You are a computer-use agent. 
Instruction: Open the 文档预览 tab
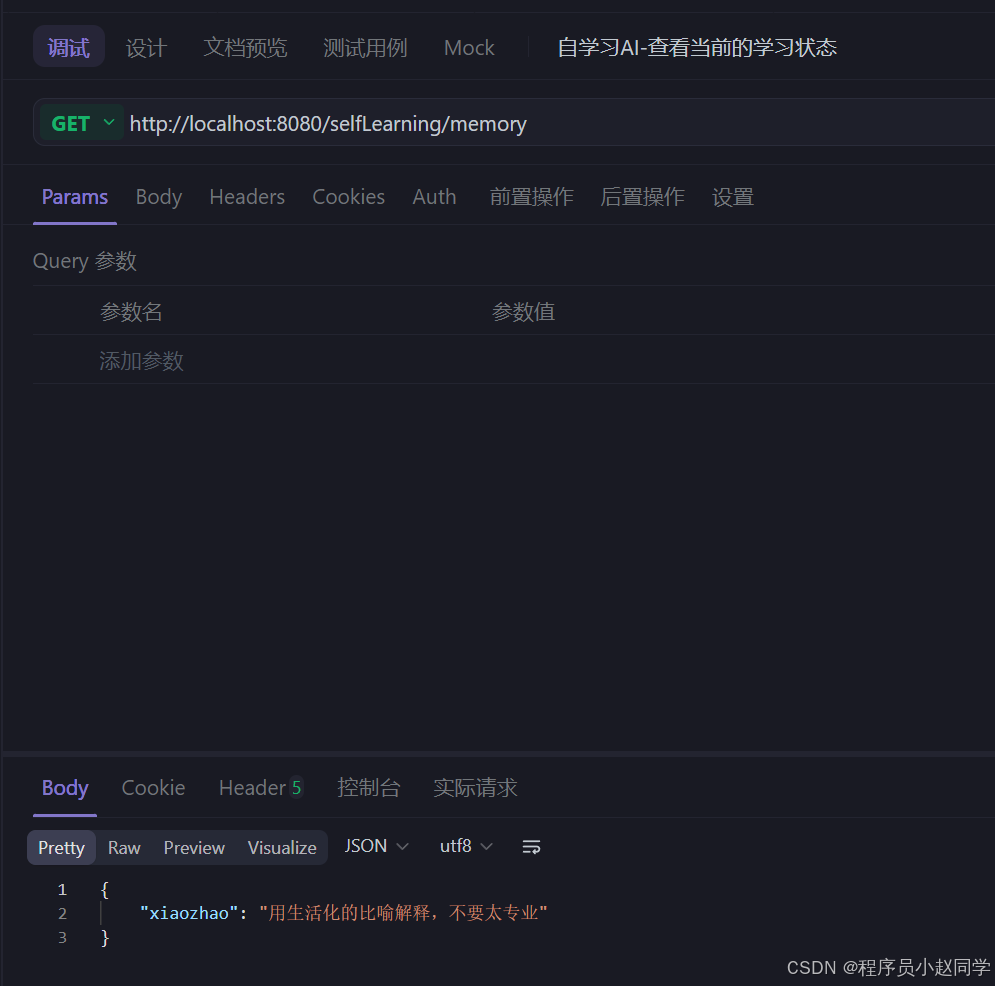click(x=245, y=48)
